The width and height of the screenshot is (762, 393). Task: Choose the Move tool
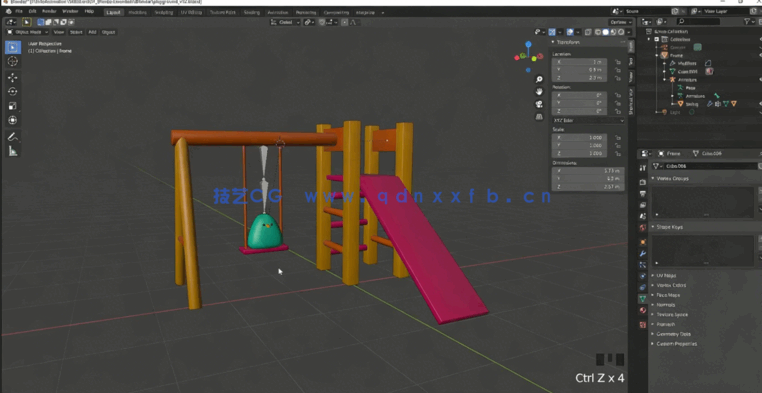pos(13,78)
